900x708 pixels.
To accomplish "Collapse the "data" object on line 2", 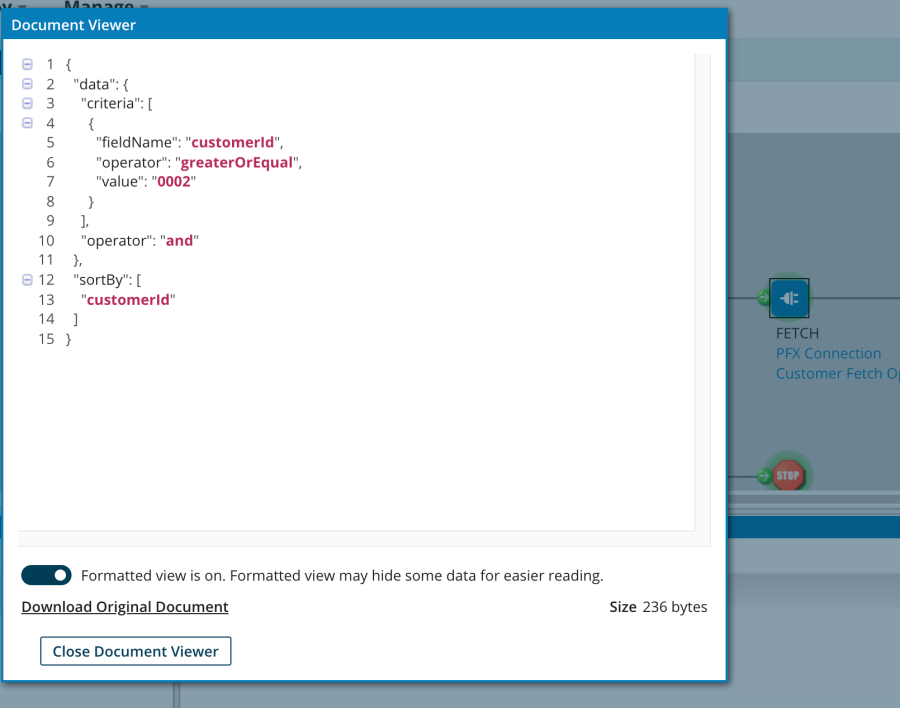I will [27, 84].
